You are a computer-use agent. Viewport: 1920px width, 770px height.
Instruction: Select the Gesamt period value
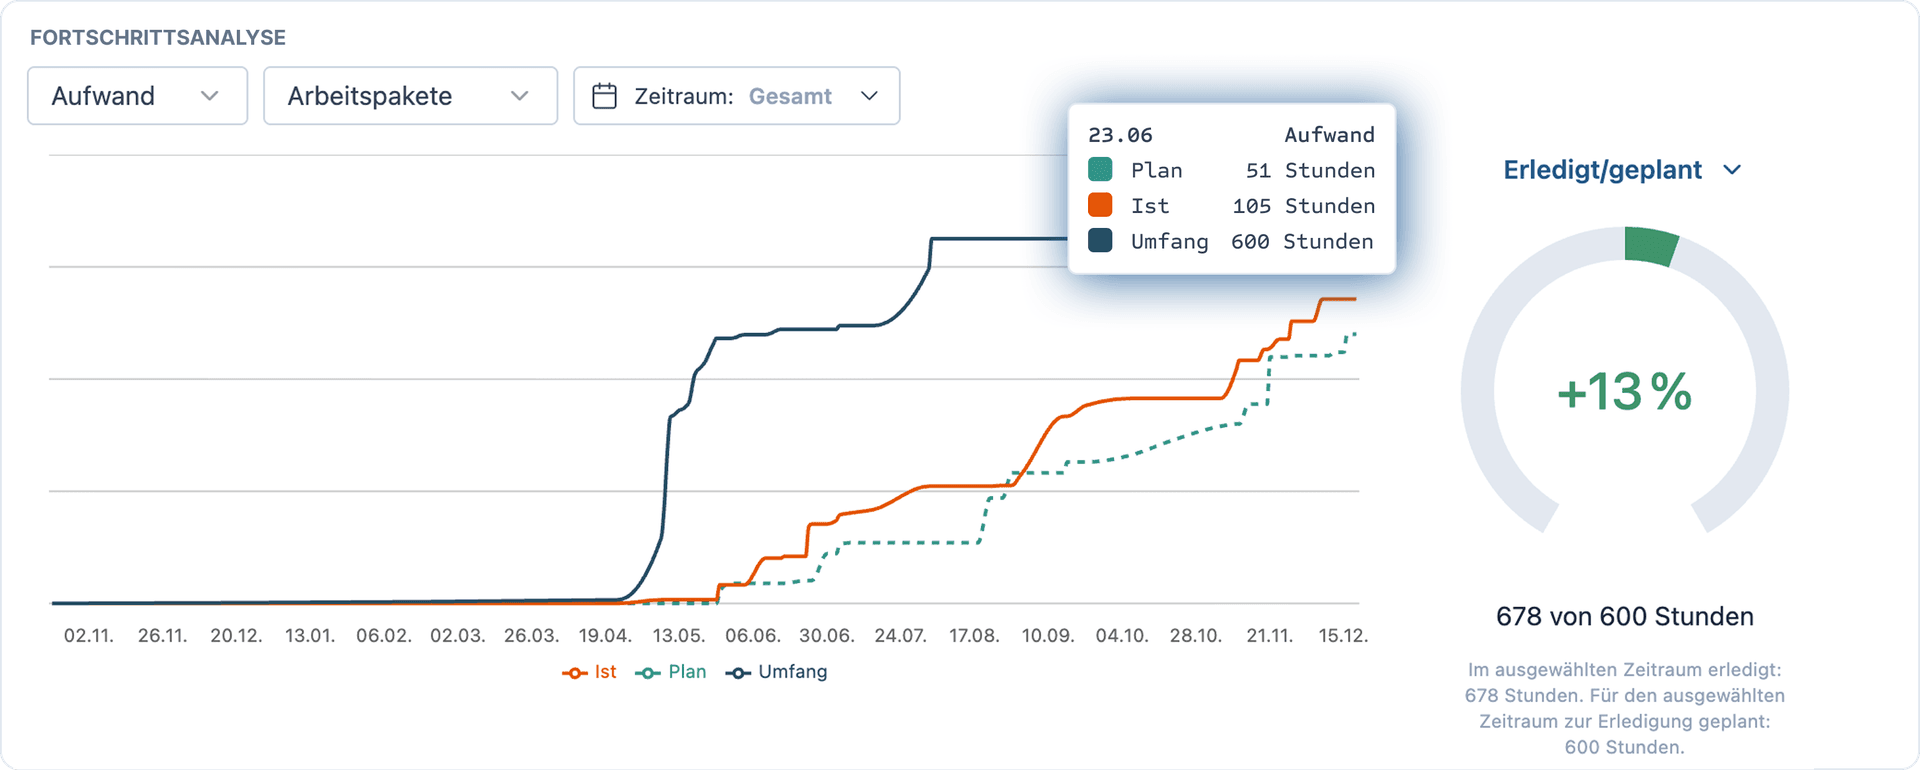pos(790,96)
